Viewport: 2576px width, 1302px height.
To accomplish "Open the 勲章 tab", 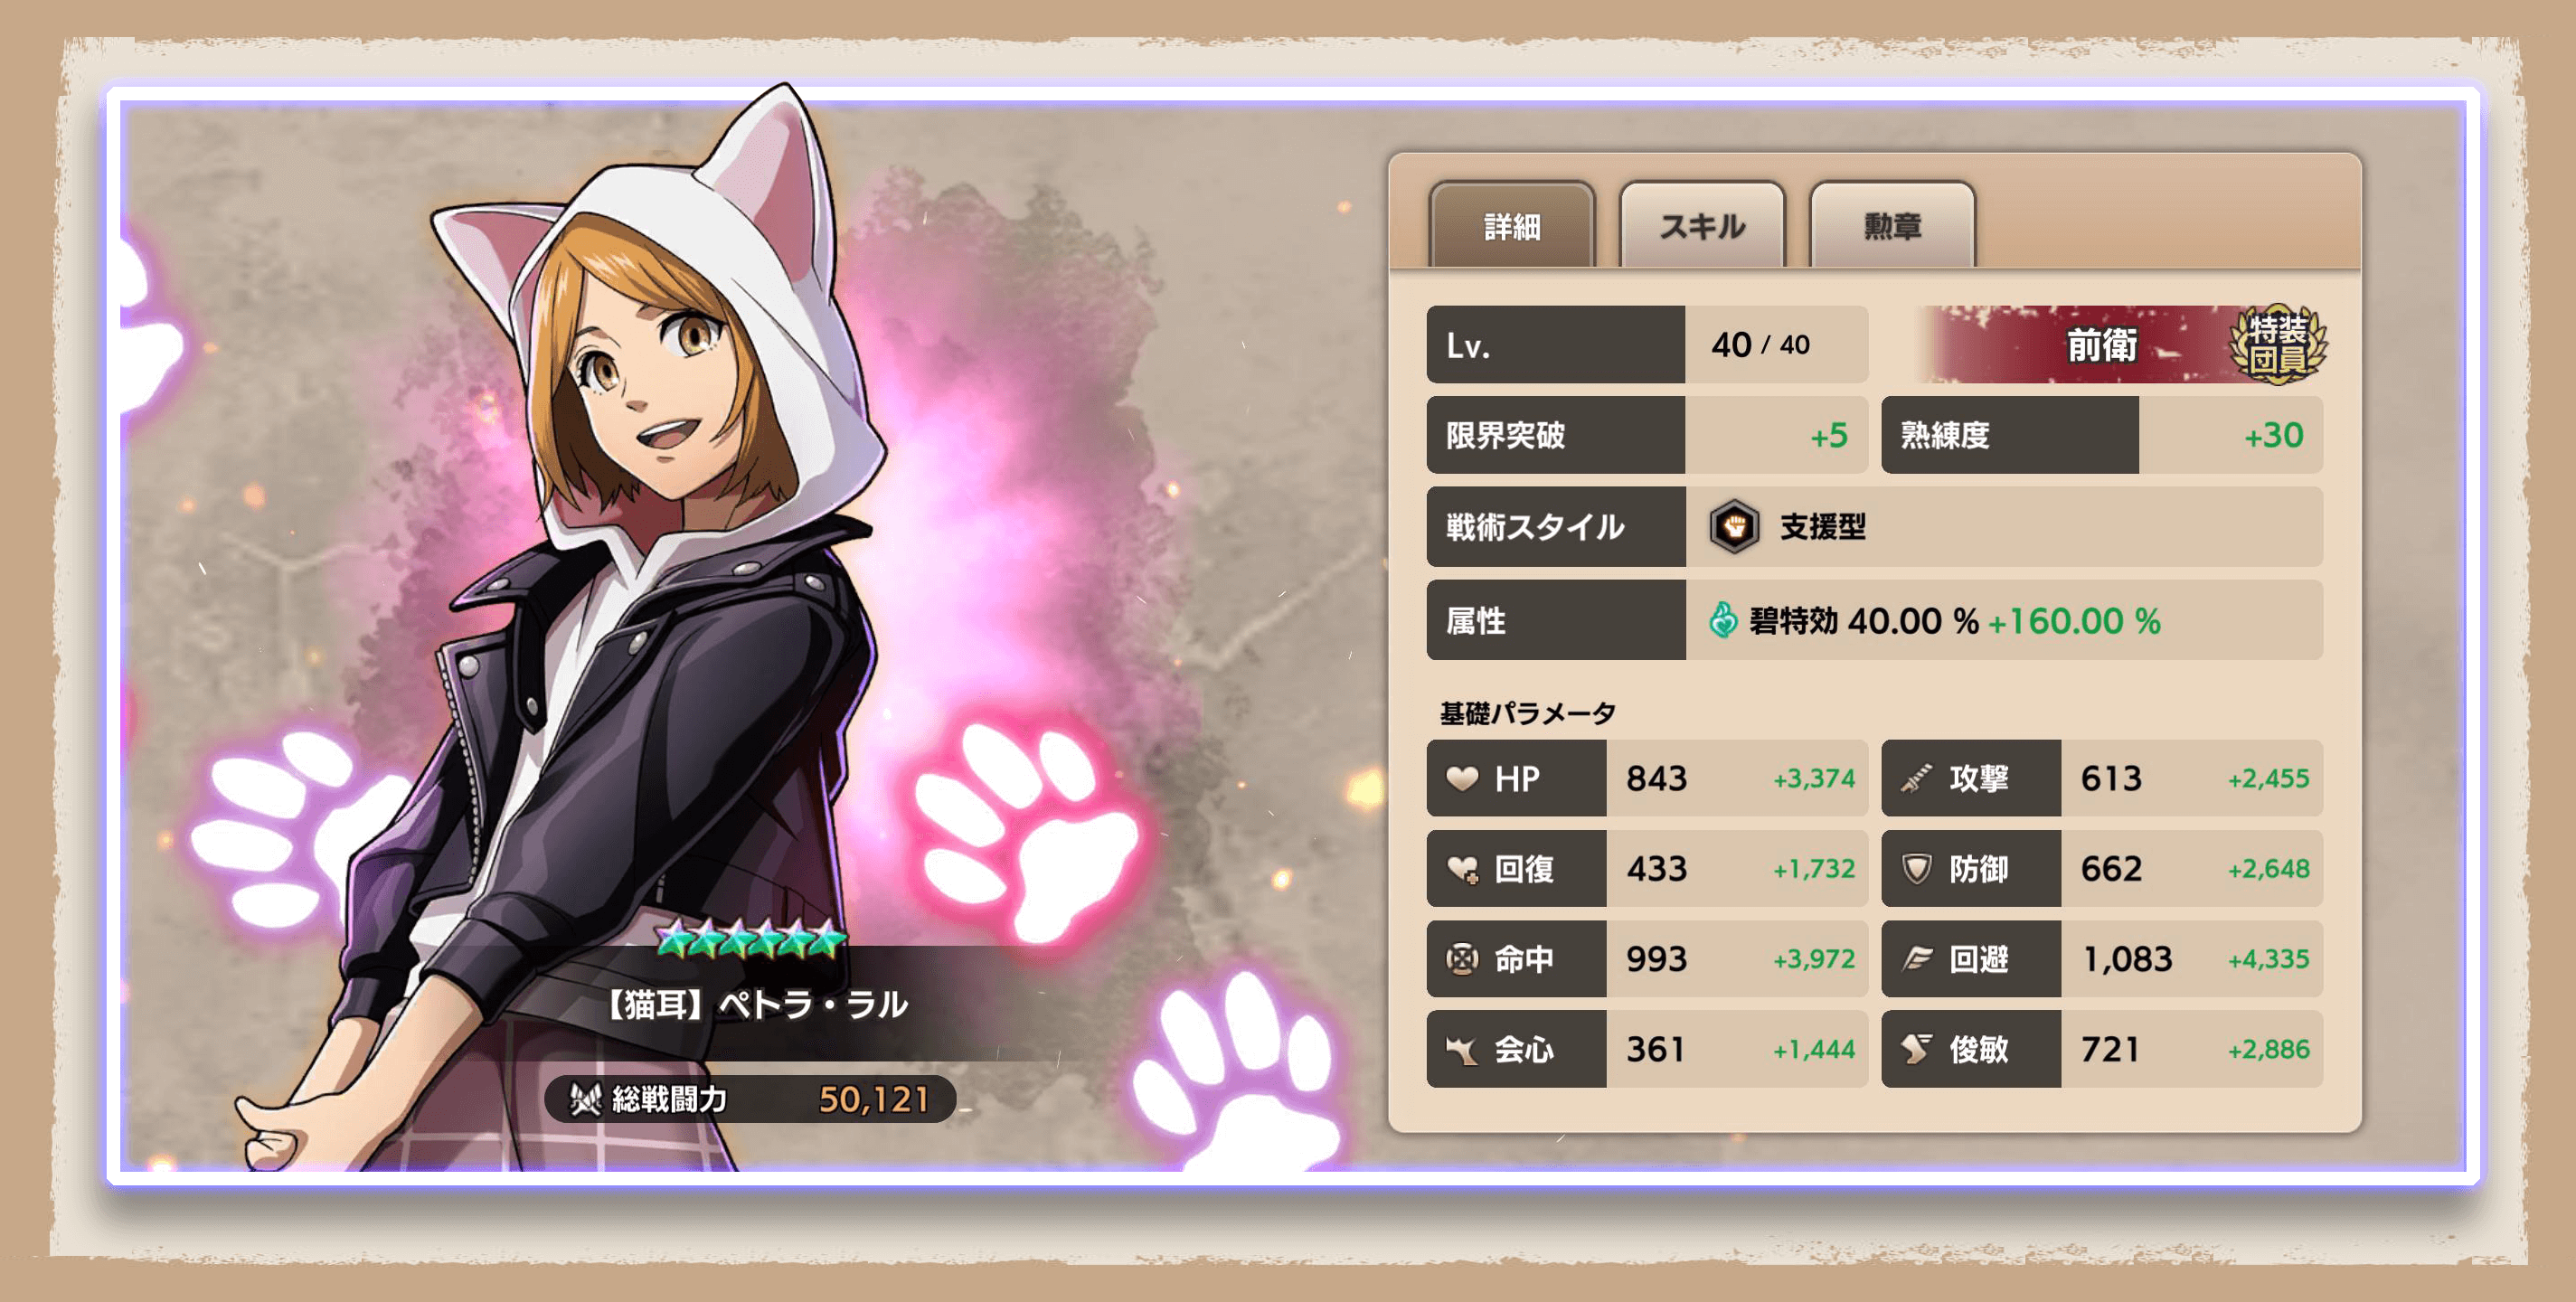I will pyautogui.click(x=1892, y=225).
